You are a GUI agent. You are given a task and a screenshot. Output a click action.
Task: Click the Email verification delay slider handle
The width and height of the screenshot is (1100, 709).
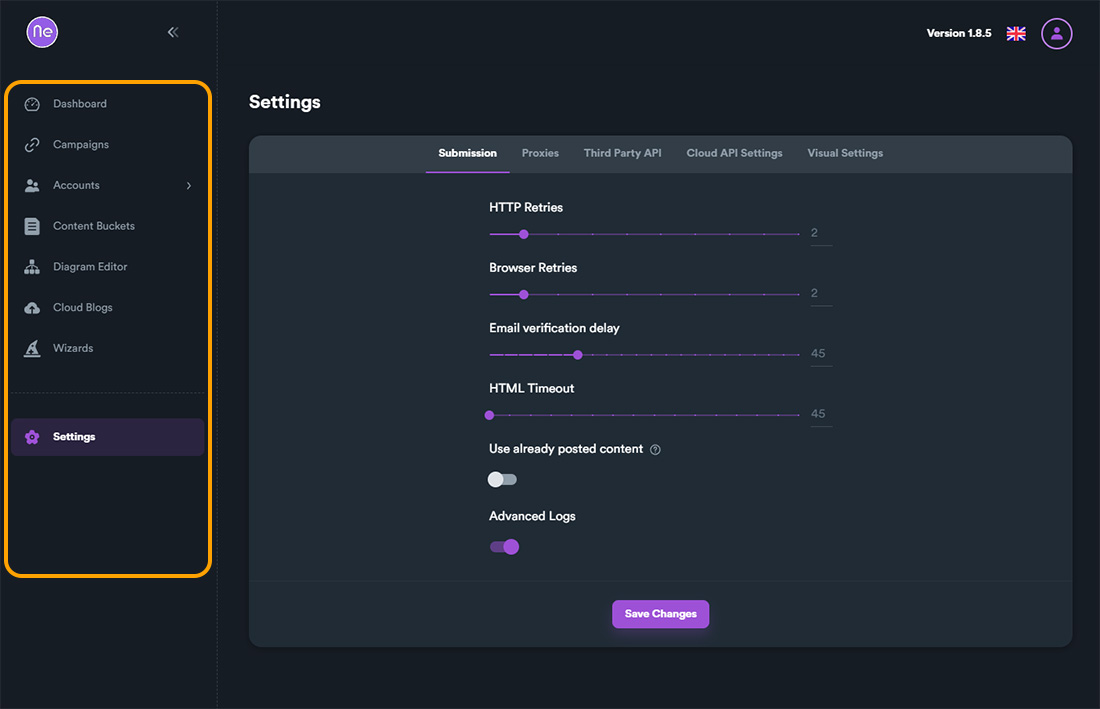click(x=578, y=355)
